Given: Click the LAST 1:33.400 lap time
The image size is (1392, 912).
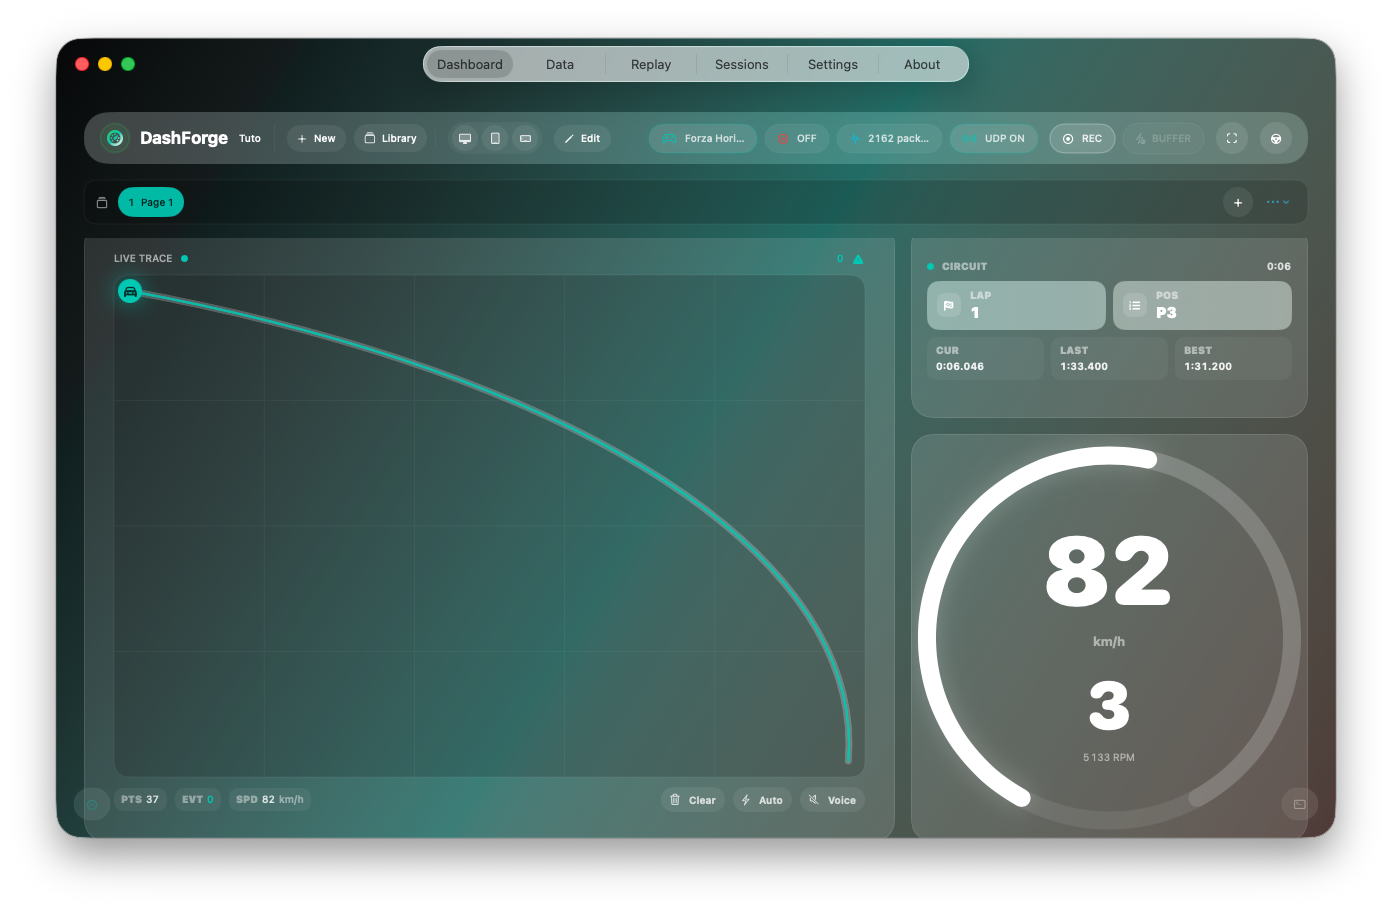Looking at the screenshot, I should point(1110,358).
